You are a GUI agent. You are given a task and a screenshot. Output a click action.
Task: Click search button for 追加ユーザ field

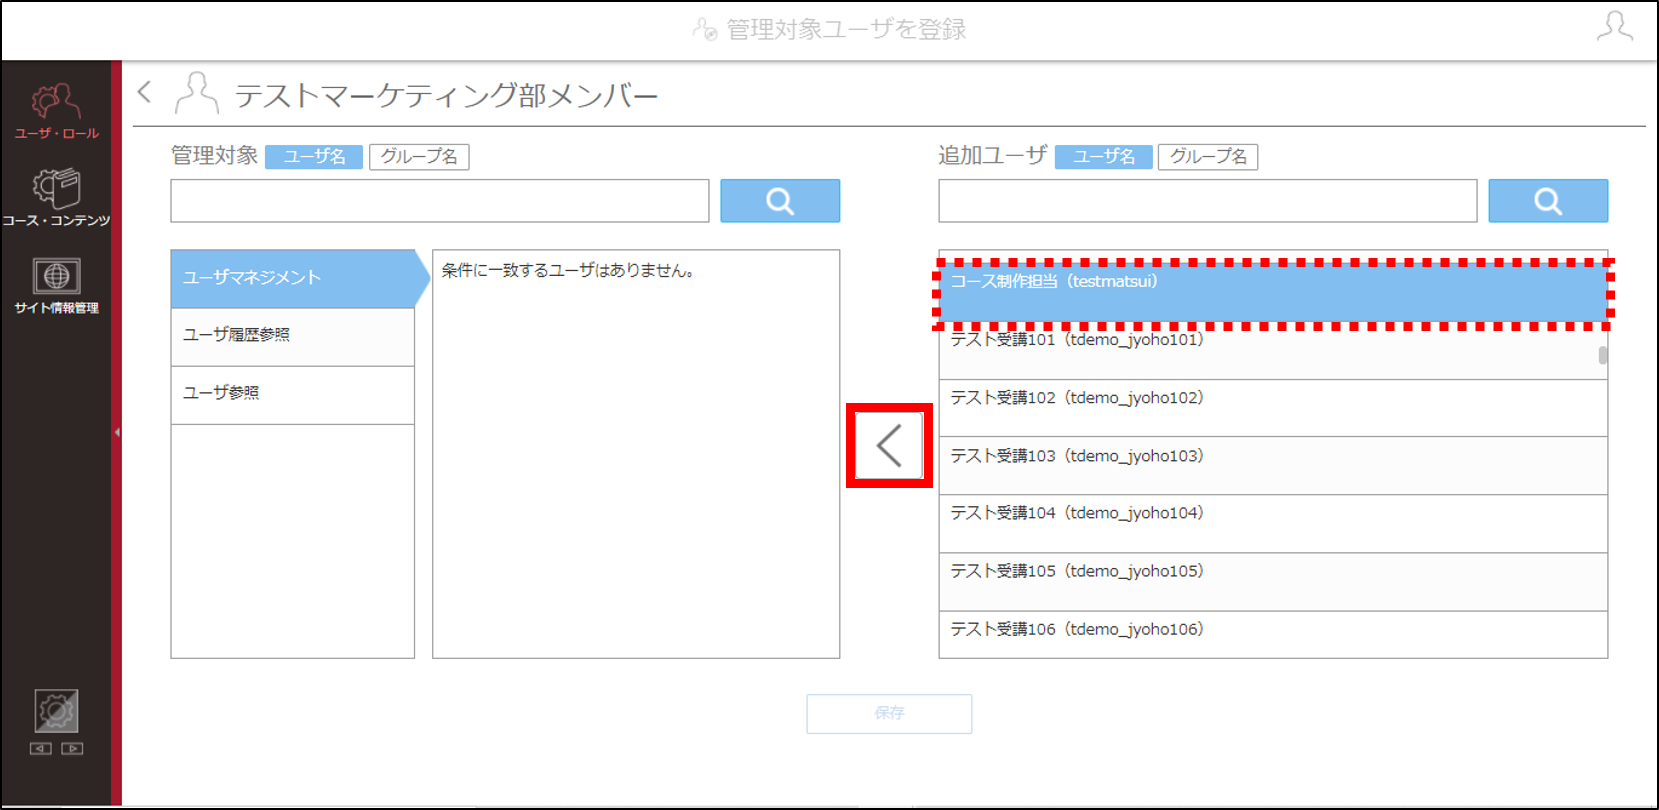coord(1548,201)
